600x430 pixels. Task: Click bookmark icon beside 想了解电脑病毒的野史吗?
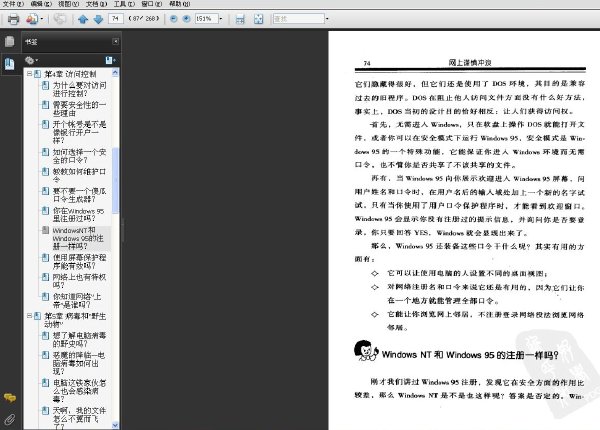tap(45, 335)
